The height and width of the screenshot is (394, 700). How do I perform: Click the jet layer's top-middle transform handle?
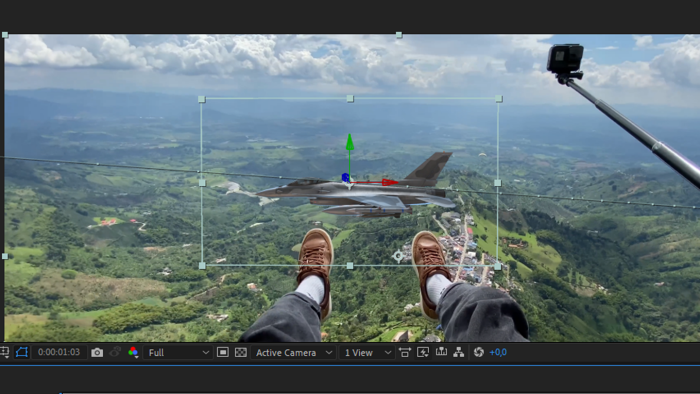350,98
